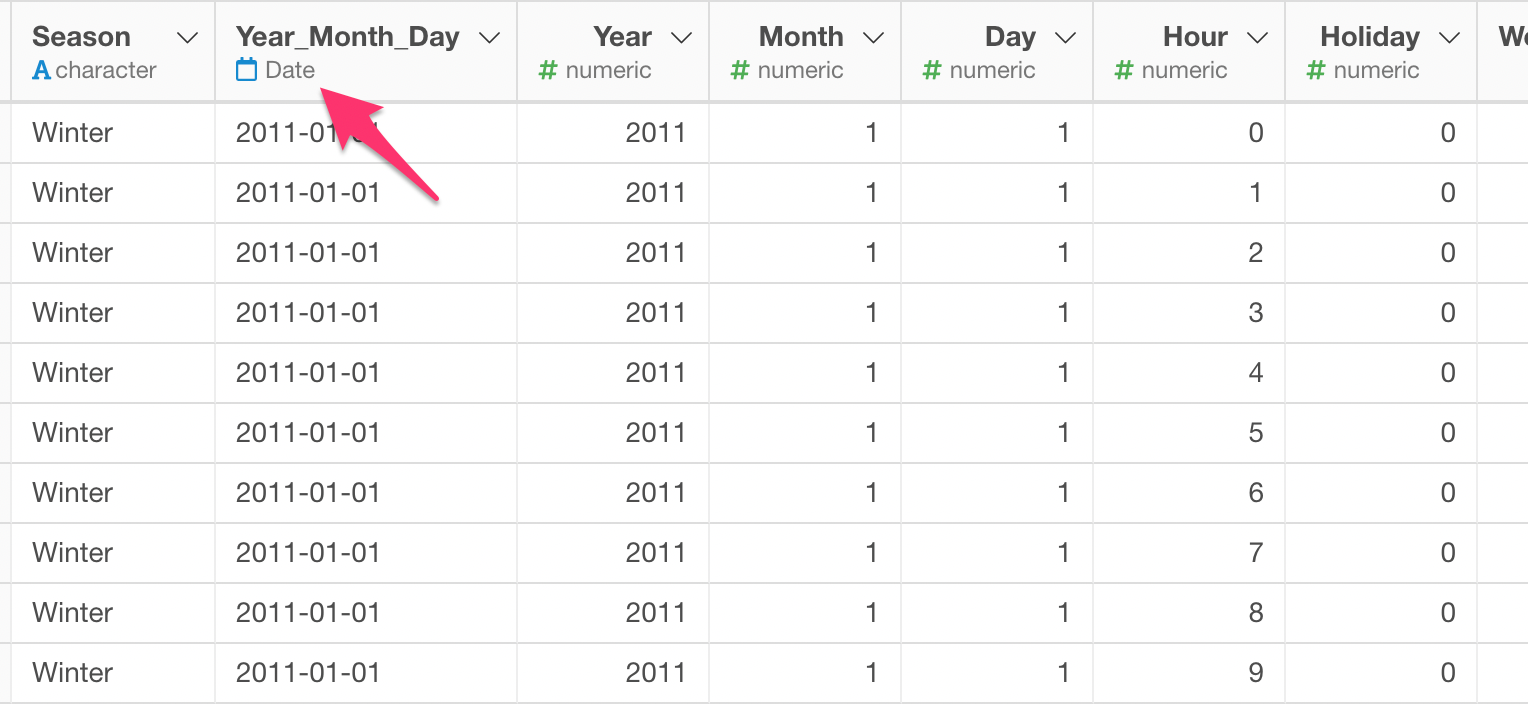Screen dimensions: 1528x704
Task: Open the Hour column dropdown chevron
Action: click(x=1257, y=38)
